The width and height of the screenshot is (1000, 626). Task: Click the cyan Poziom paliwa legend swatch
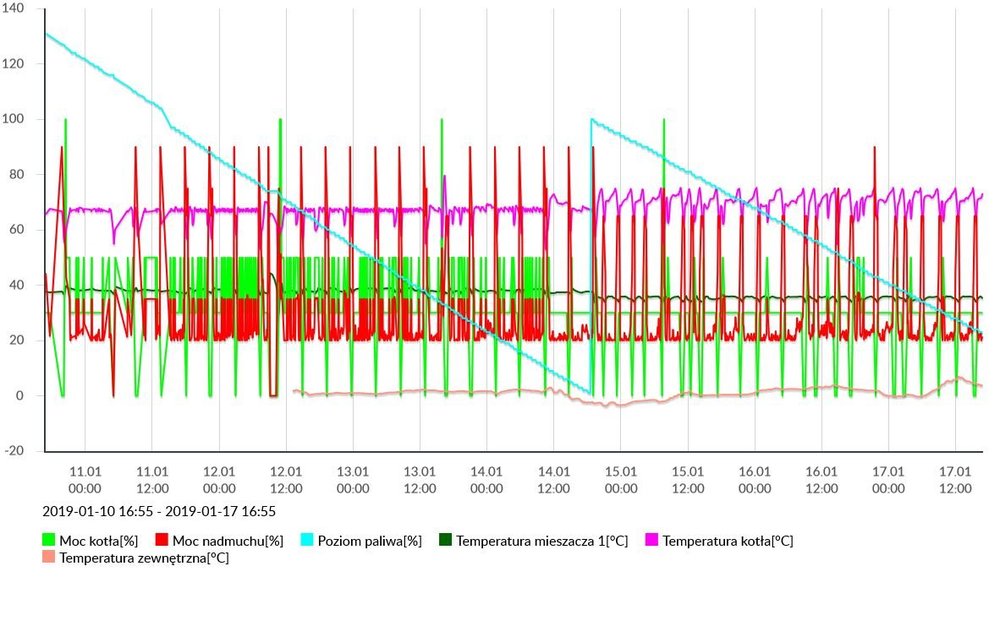point(309,541)
